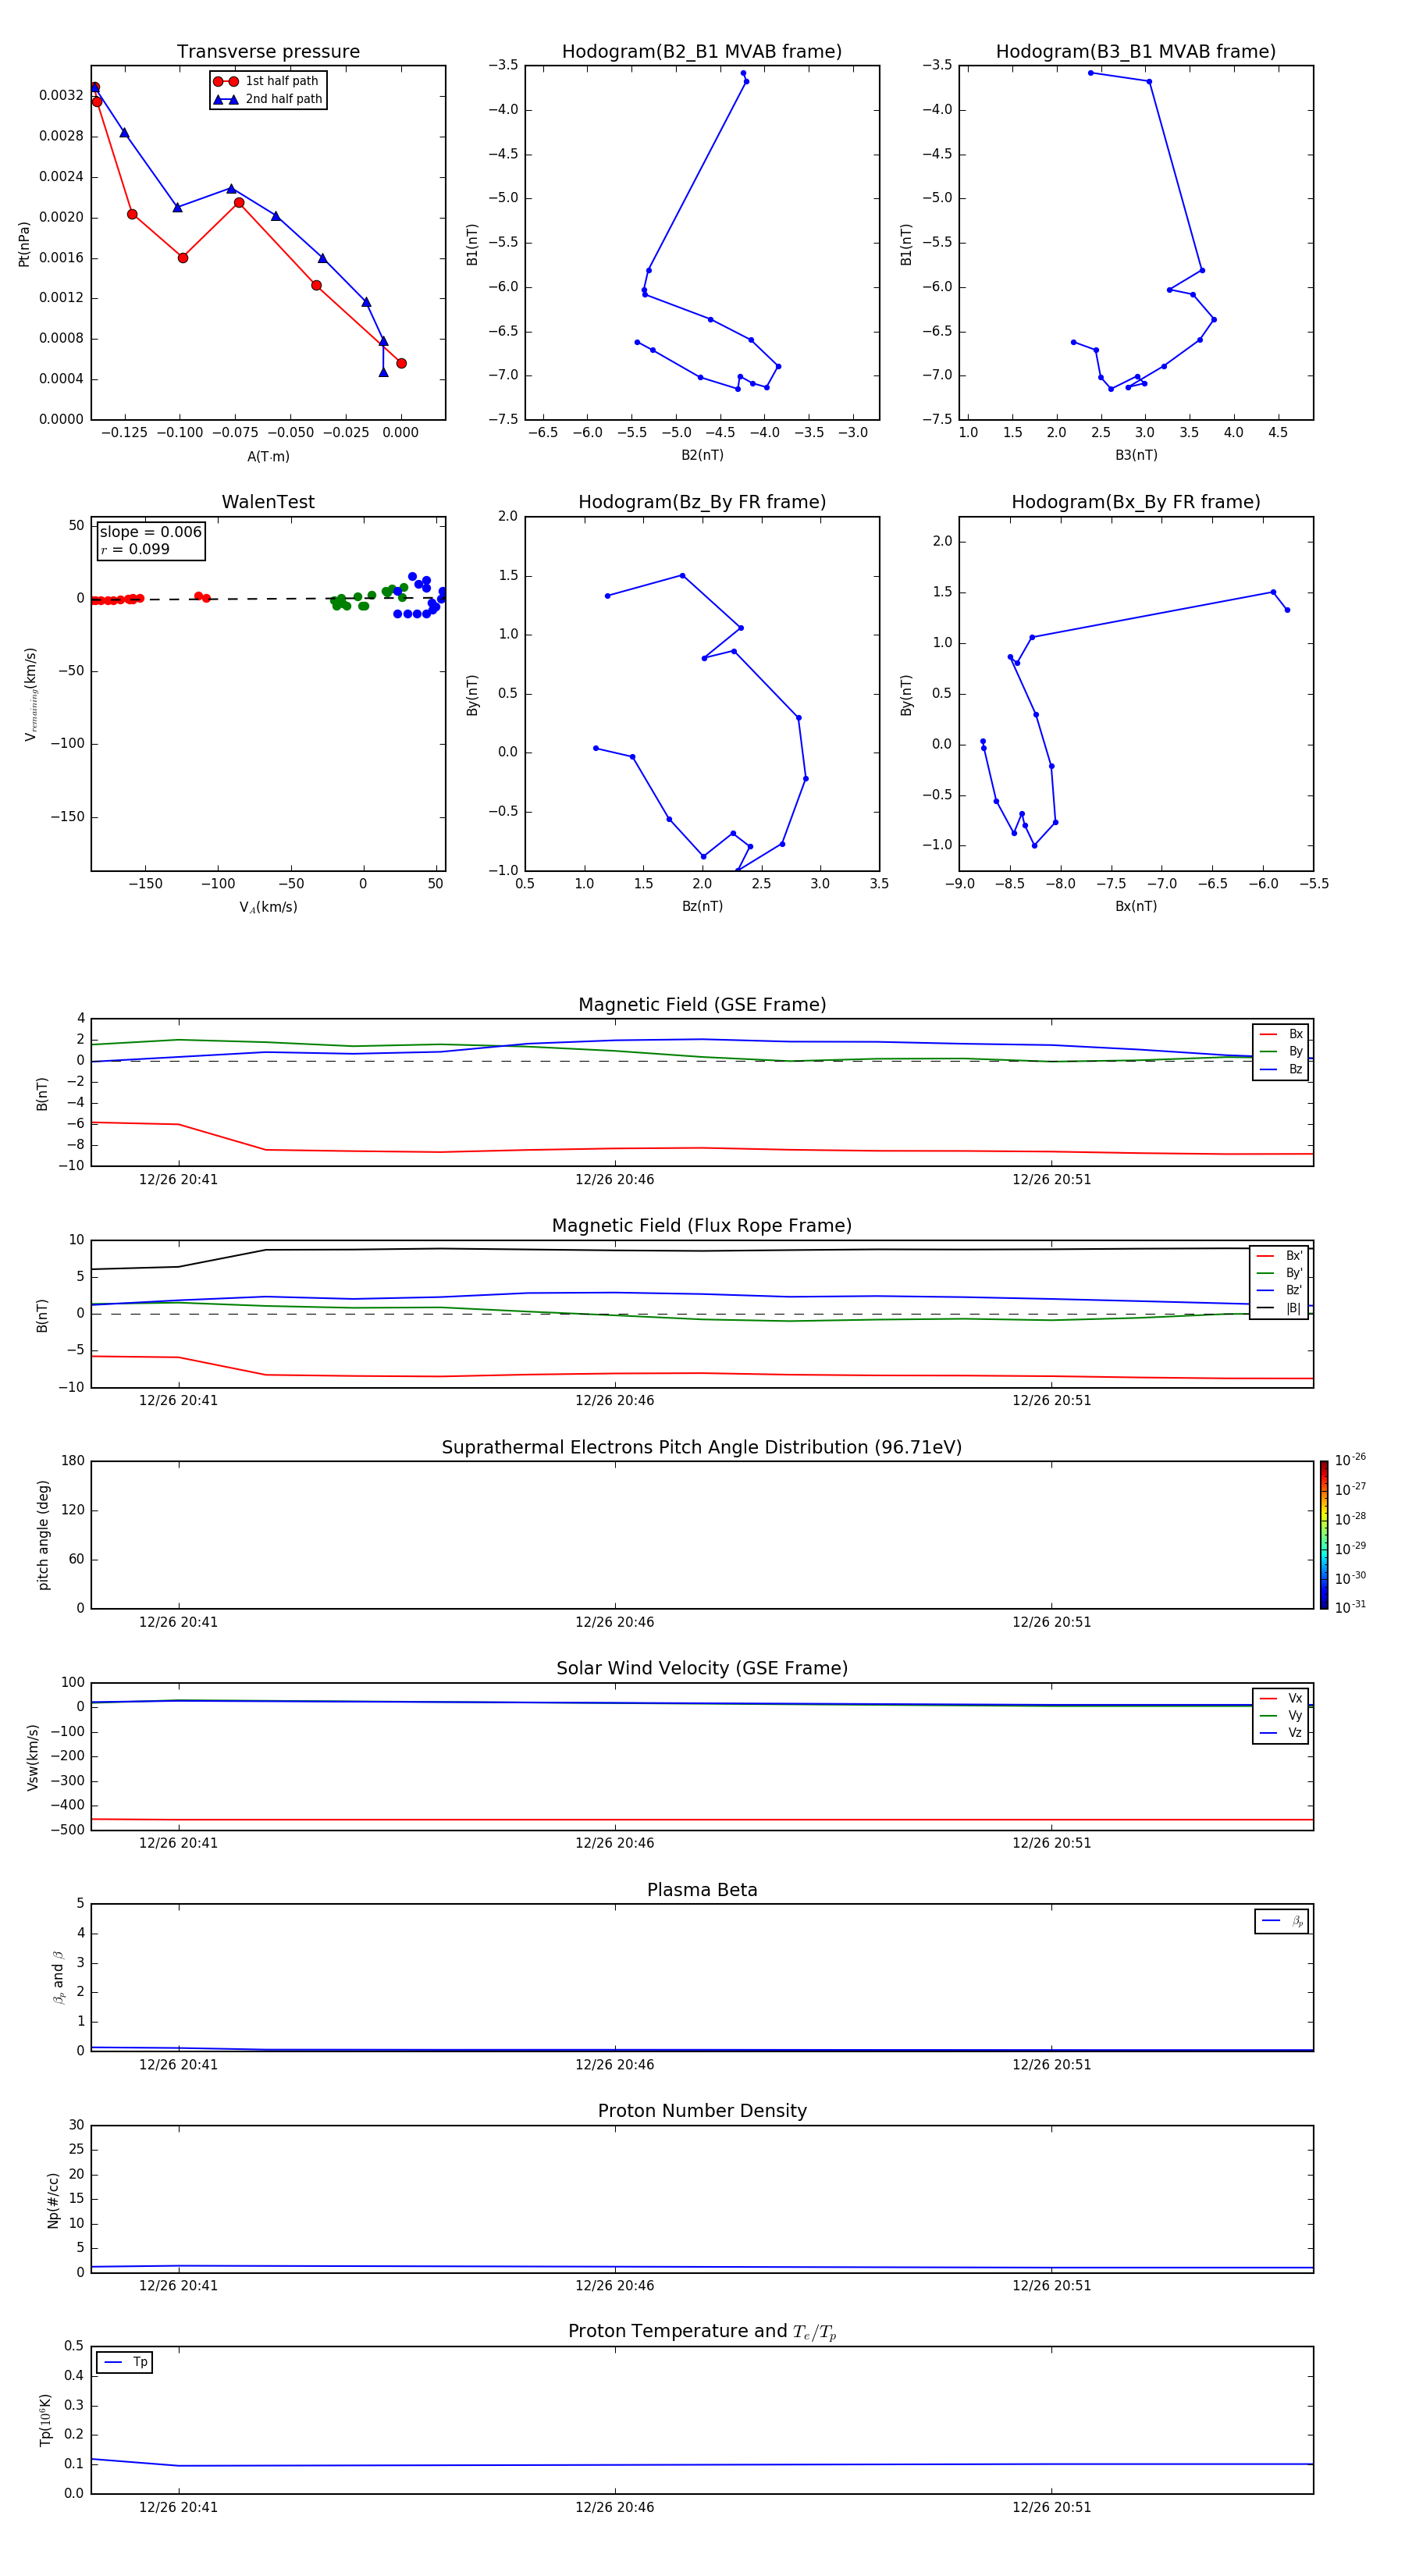The image size is (1405, 2576).
Task: Select the Vx legend entry in velocity plot
Action: pos(1281,1698)
